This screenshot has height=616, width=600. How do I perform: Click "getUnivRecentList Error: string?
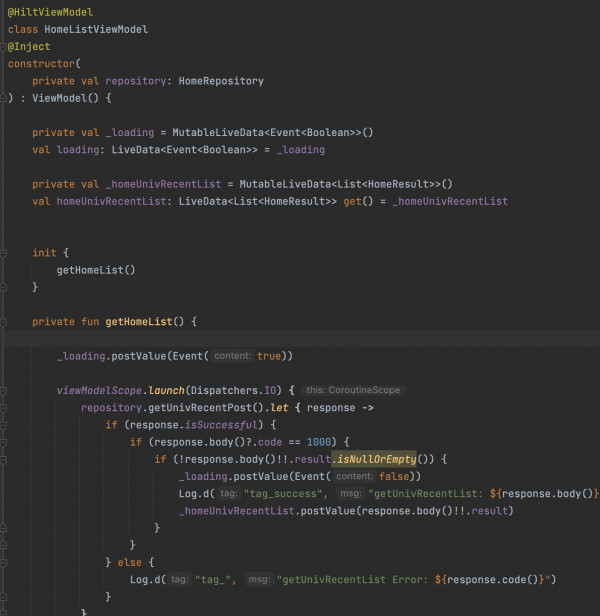(x=352, y=580)
